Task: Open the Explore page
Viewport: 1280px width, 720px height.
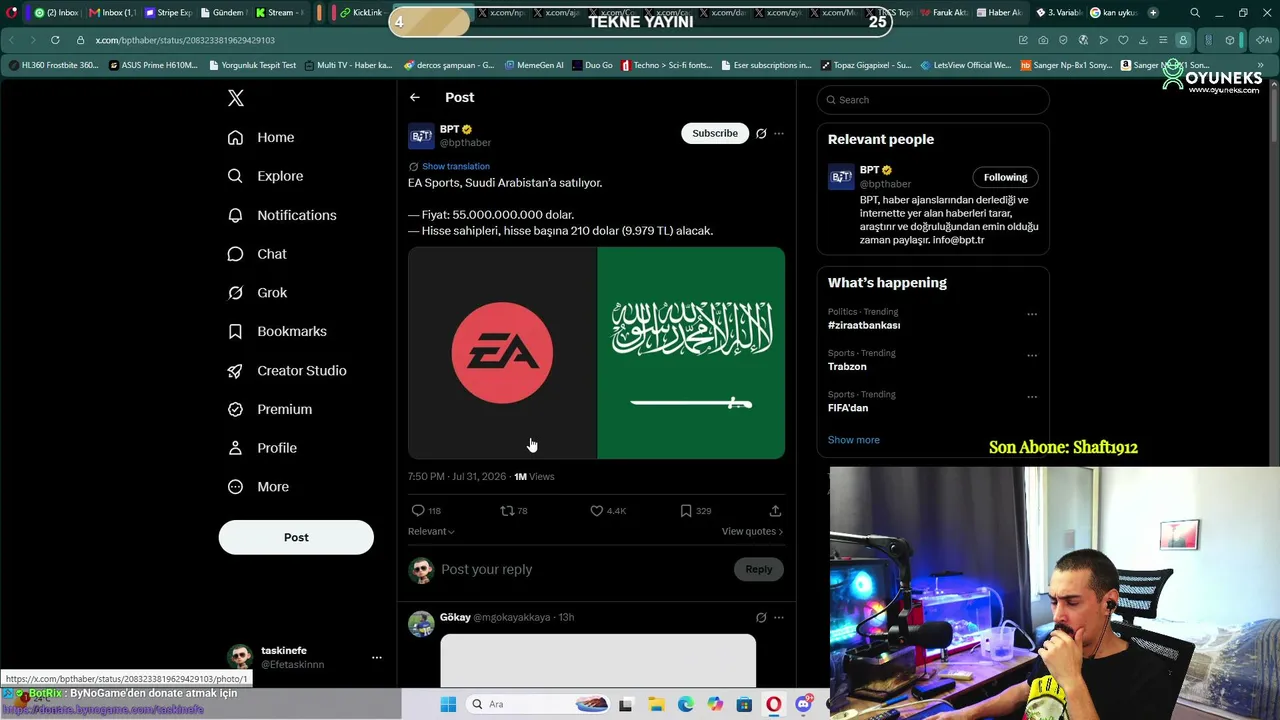Action: 265,176
